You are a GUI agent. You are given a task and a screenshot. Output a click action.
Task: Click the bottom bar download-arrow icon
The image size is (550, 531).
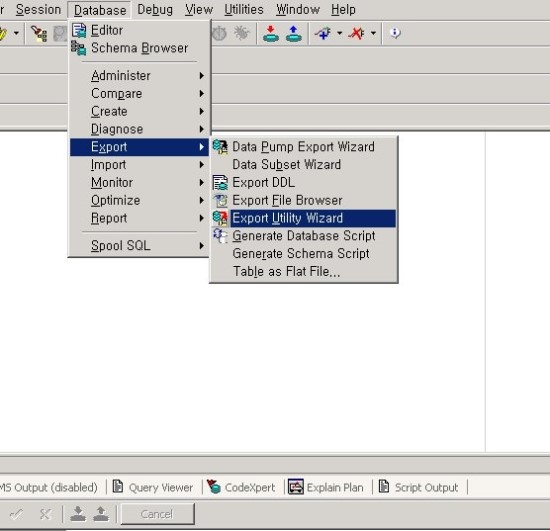click(78, 514)
